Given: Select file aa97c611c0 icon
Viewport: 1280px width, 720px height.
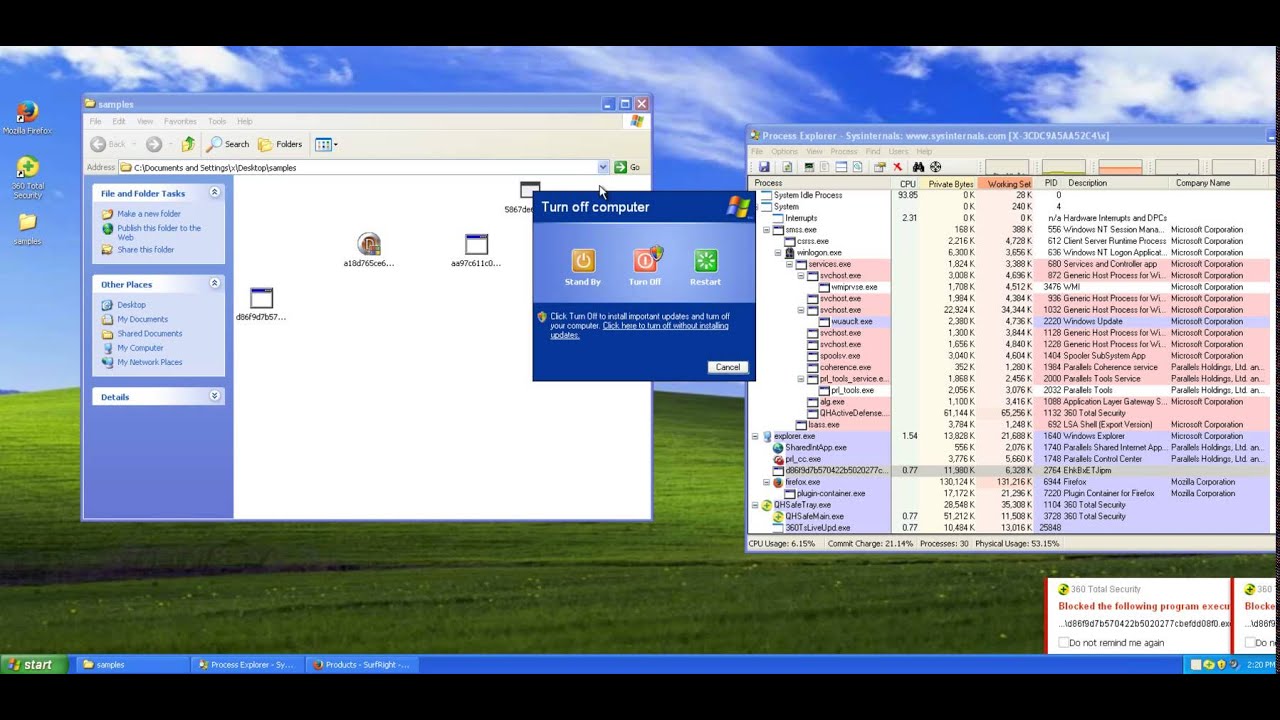Looking at the screenshot, I should 476,245.
